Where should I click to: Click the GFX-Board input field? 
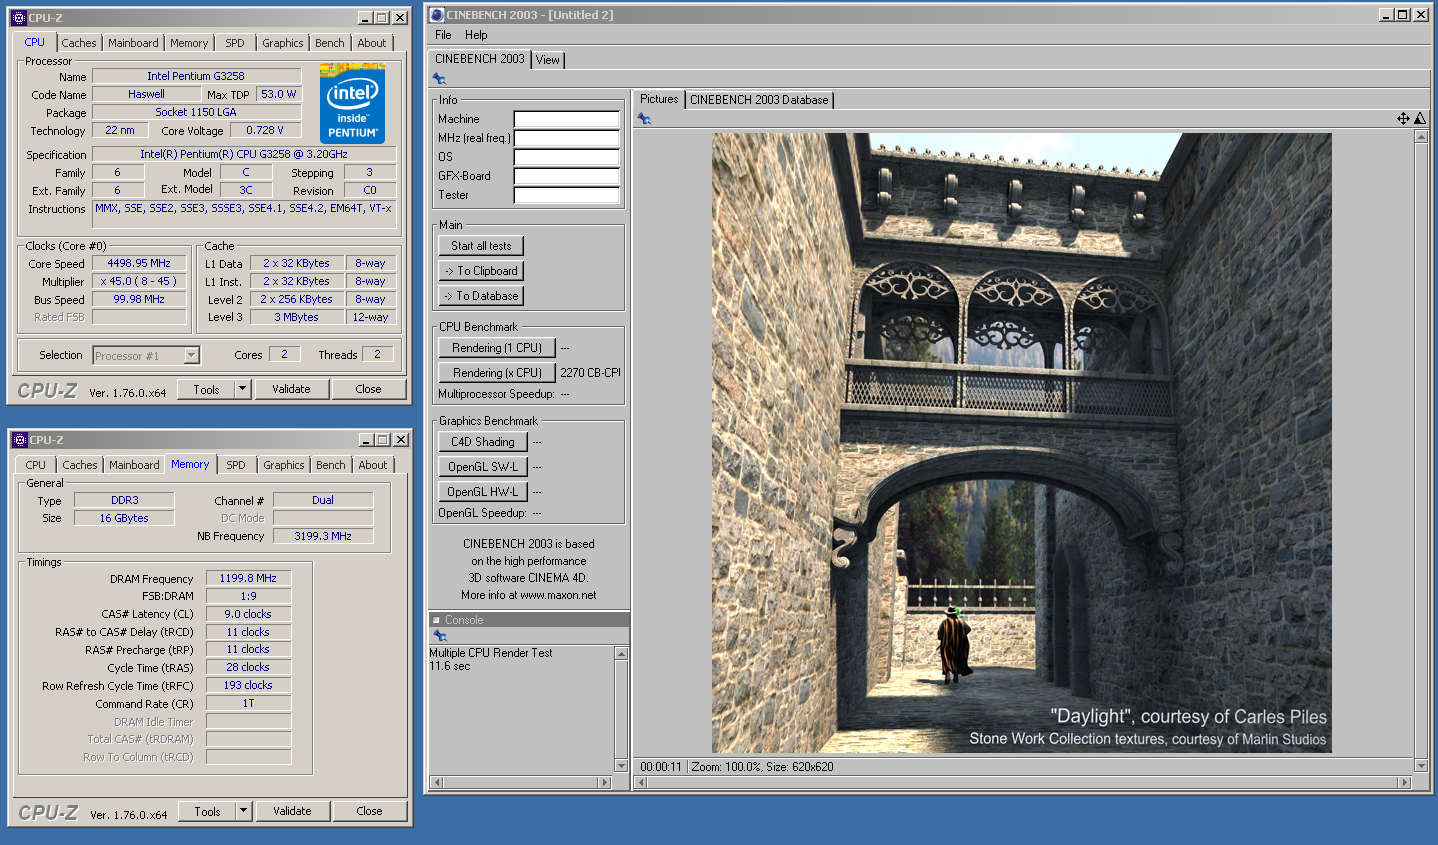pos(567,176)
